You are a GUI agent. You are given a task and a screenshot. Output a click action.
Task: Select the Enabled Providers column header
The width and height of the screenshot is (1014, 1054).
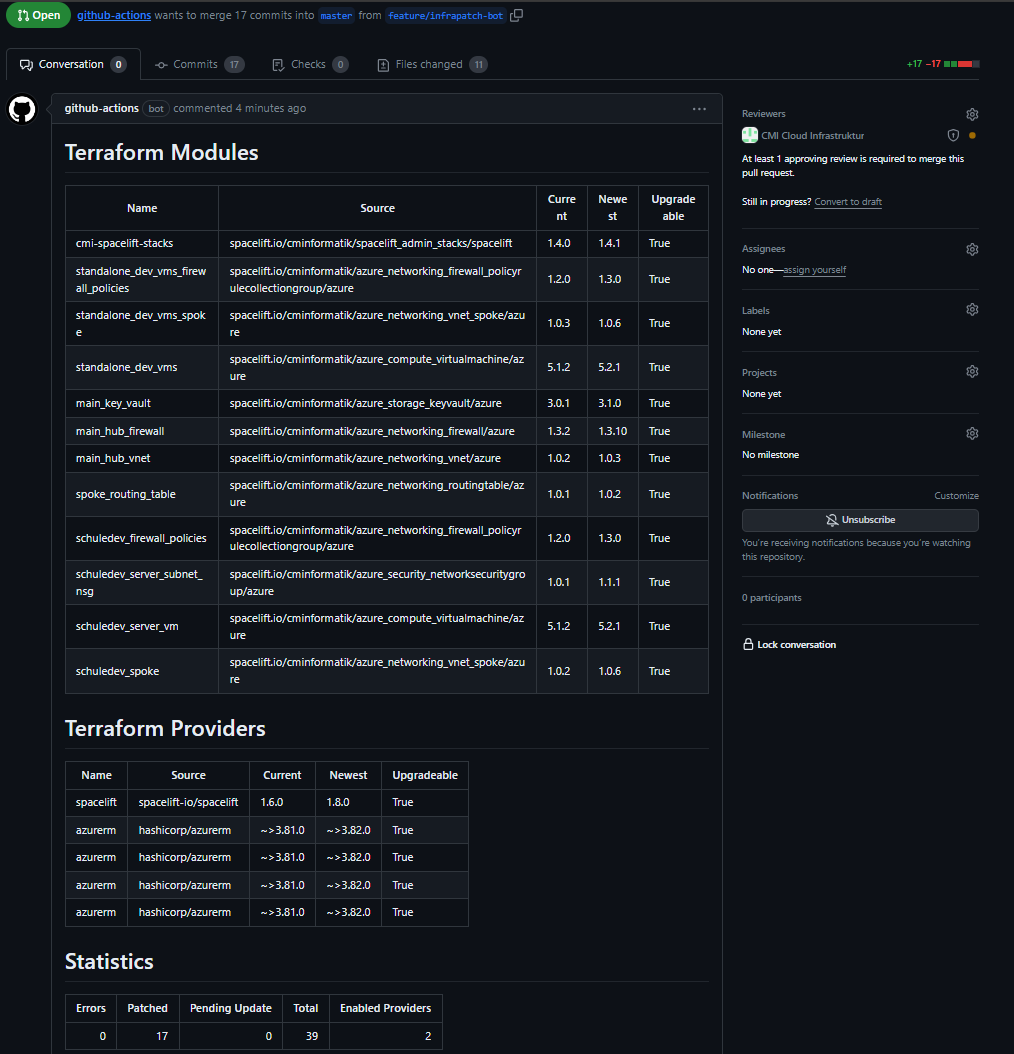[385, 1008]
